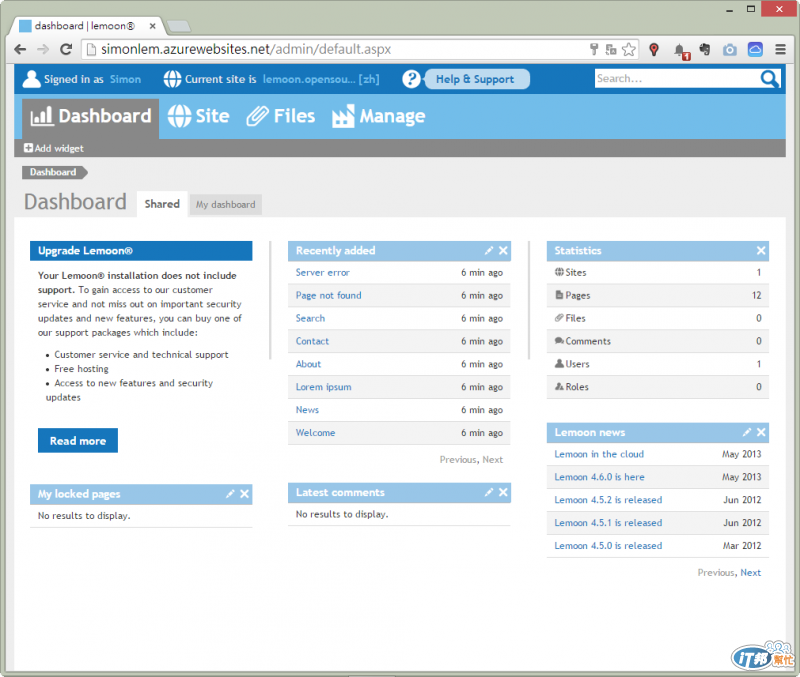Click the Evernote elephant extension
The height and width of the screenshot is (677, 800).
(705, 49)
